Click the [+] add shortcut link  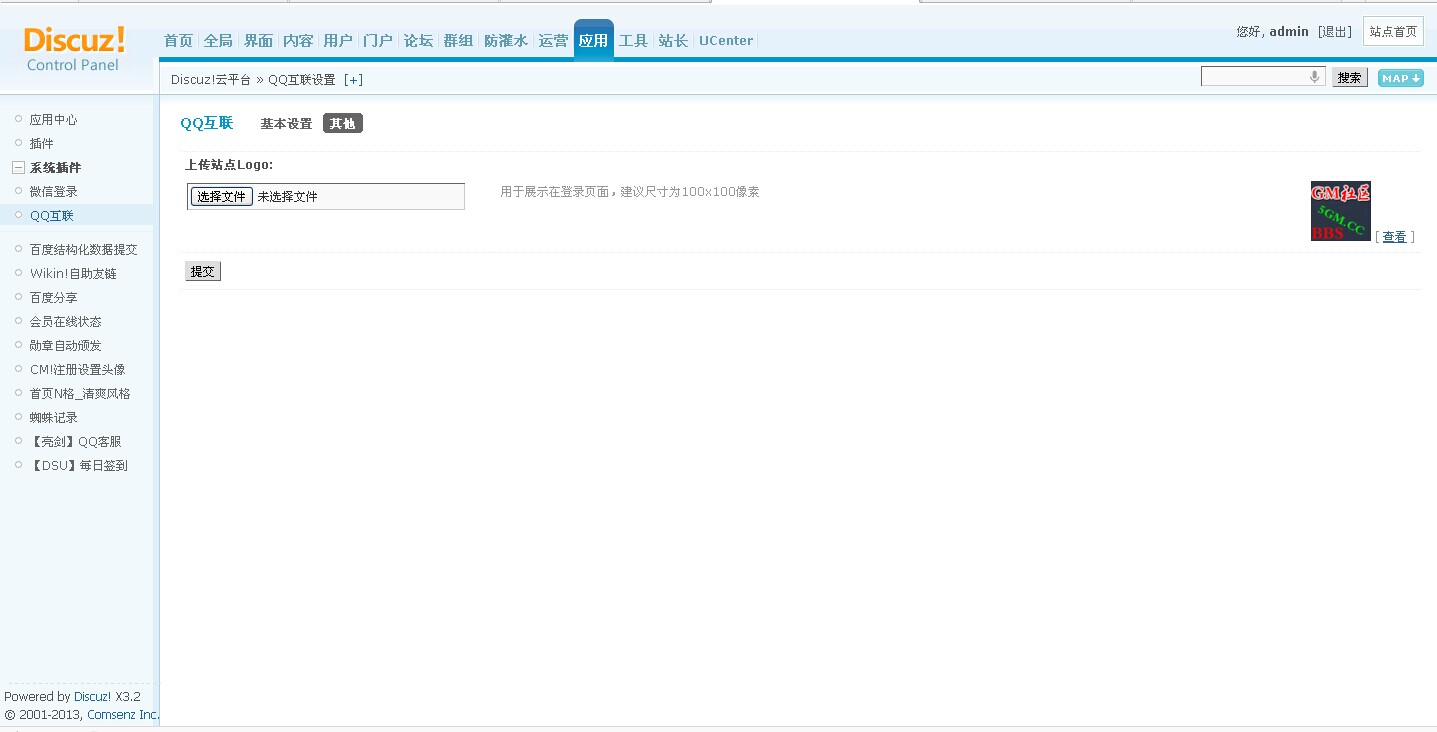pos(353,80)
